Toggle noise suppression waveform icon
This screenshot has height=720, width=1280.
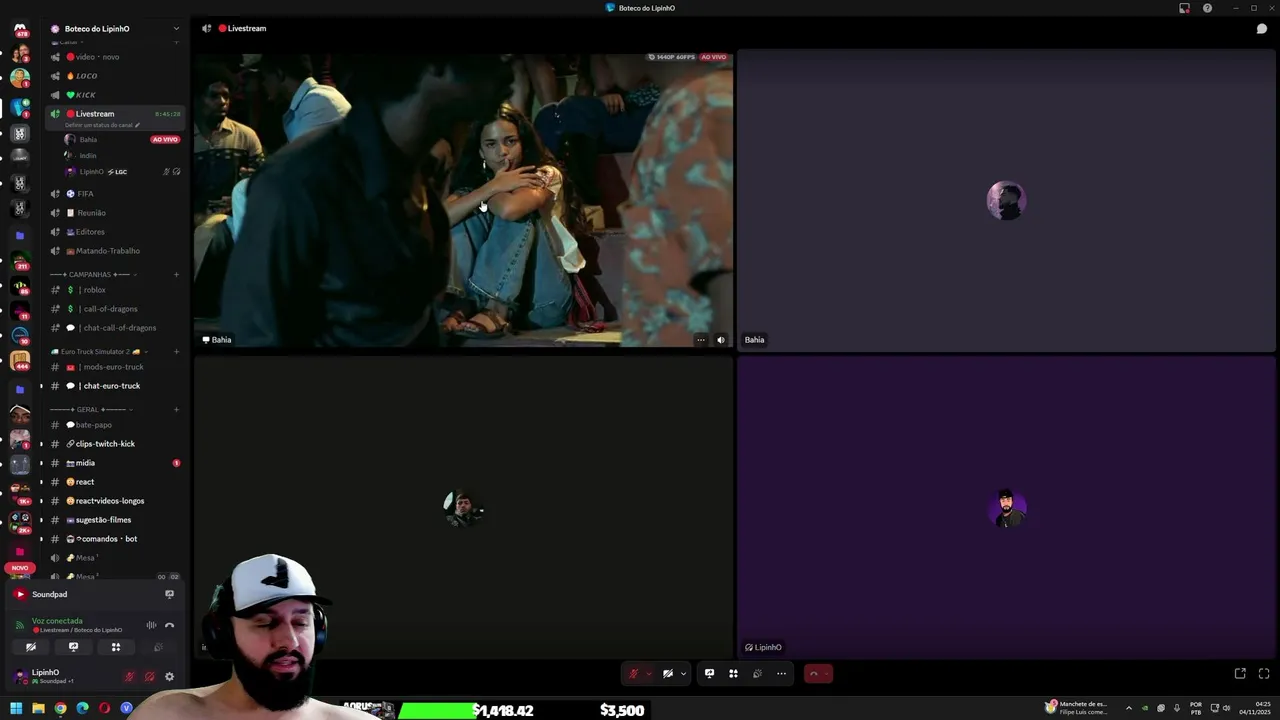point(151,625)
